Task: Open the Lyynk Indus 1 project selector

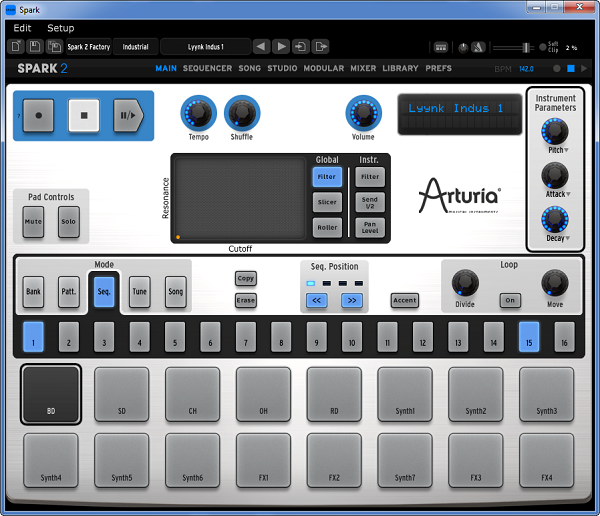Action: 205,47
